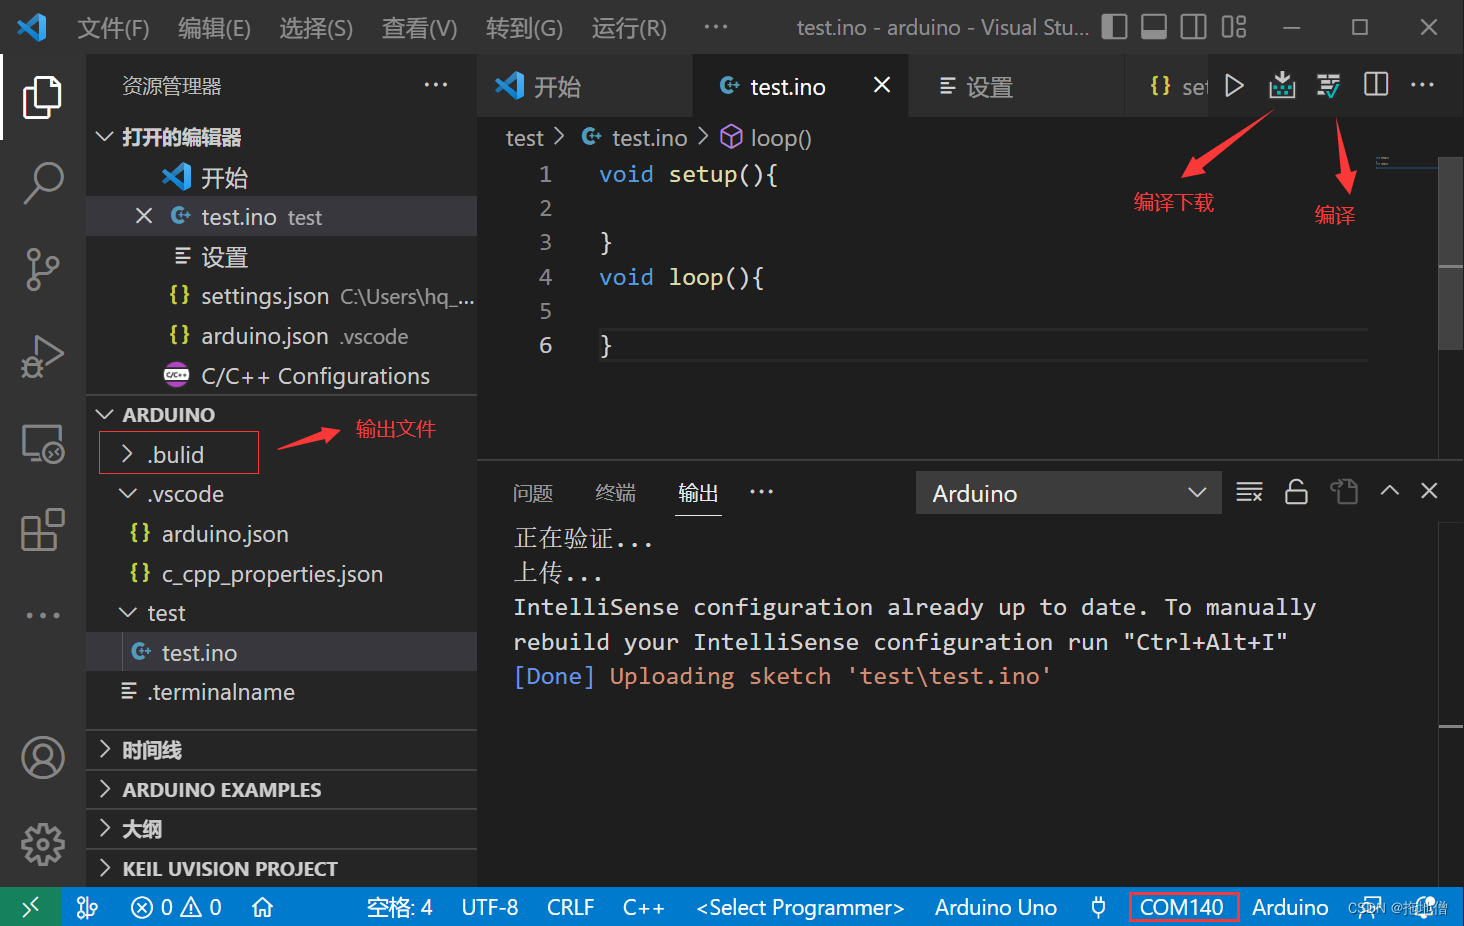Close test.ino in open editors list
The image size is (1464, 926).
(x=144, y=216)
